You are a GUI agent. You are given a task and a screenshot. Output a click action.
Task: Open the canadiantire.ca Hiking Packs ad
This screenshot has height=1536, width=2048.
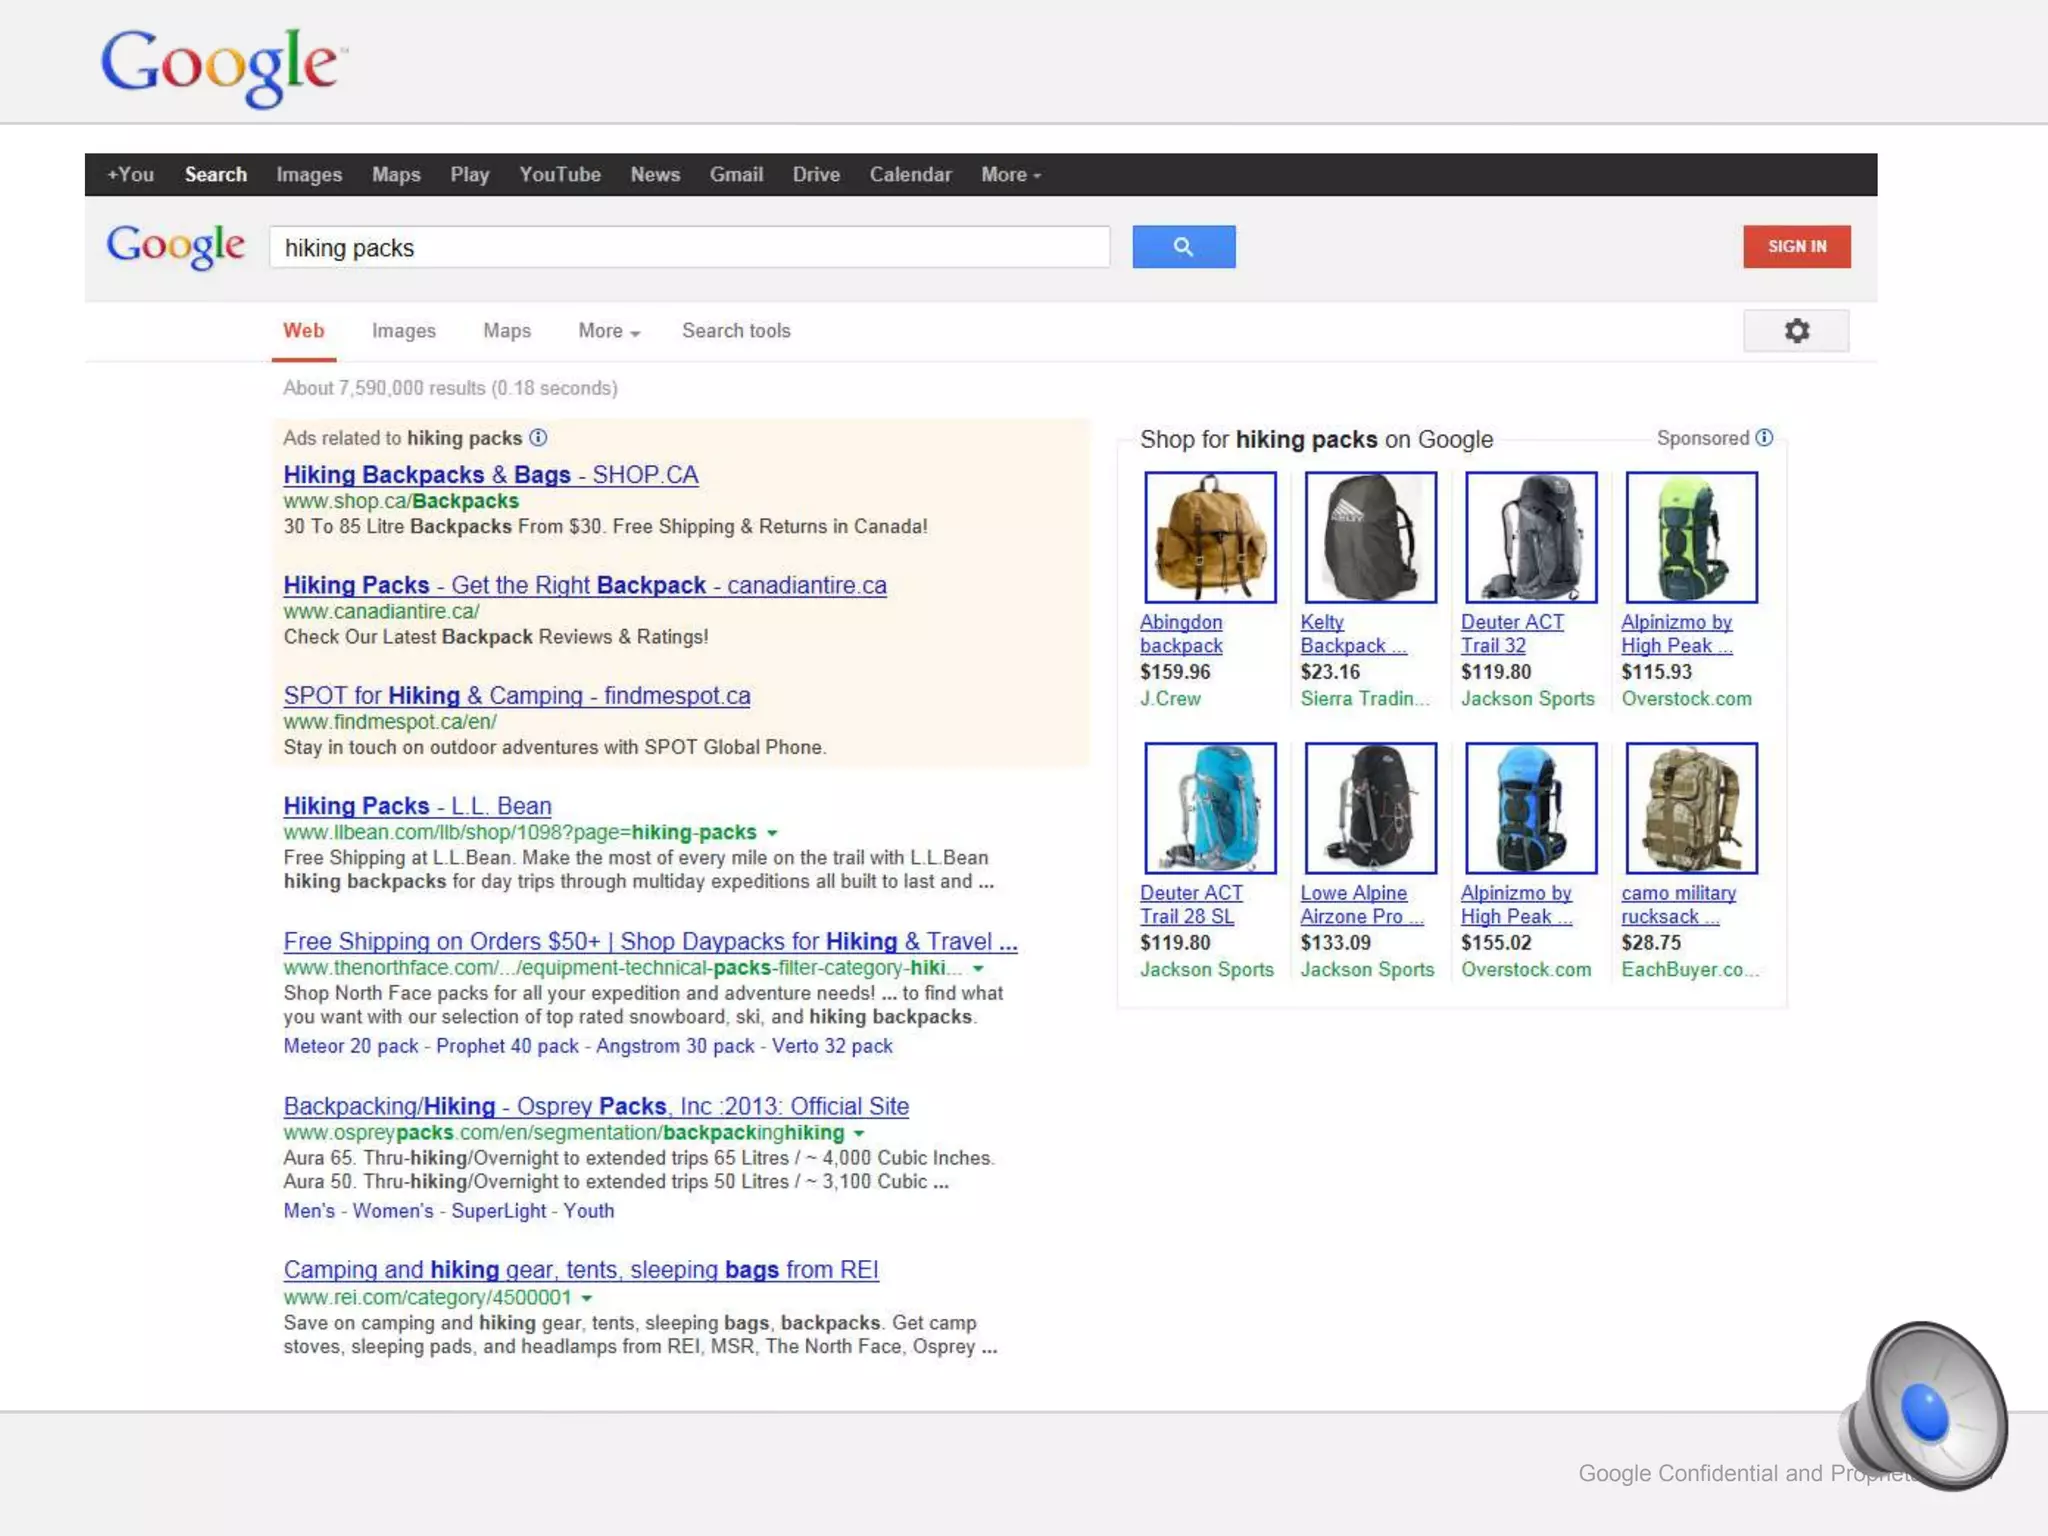coord(584,585)
